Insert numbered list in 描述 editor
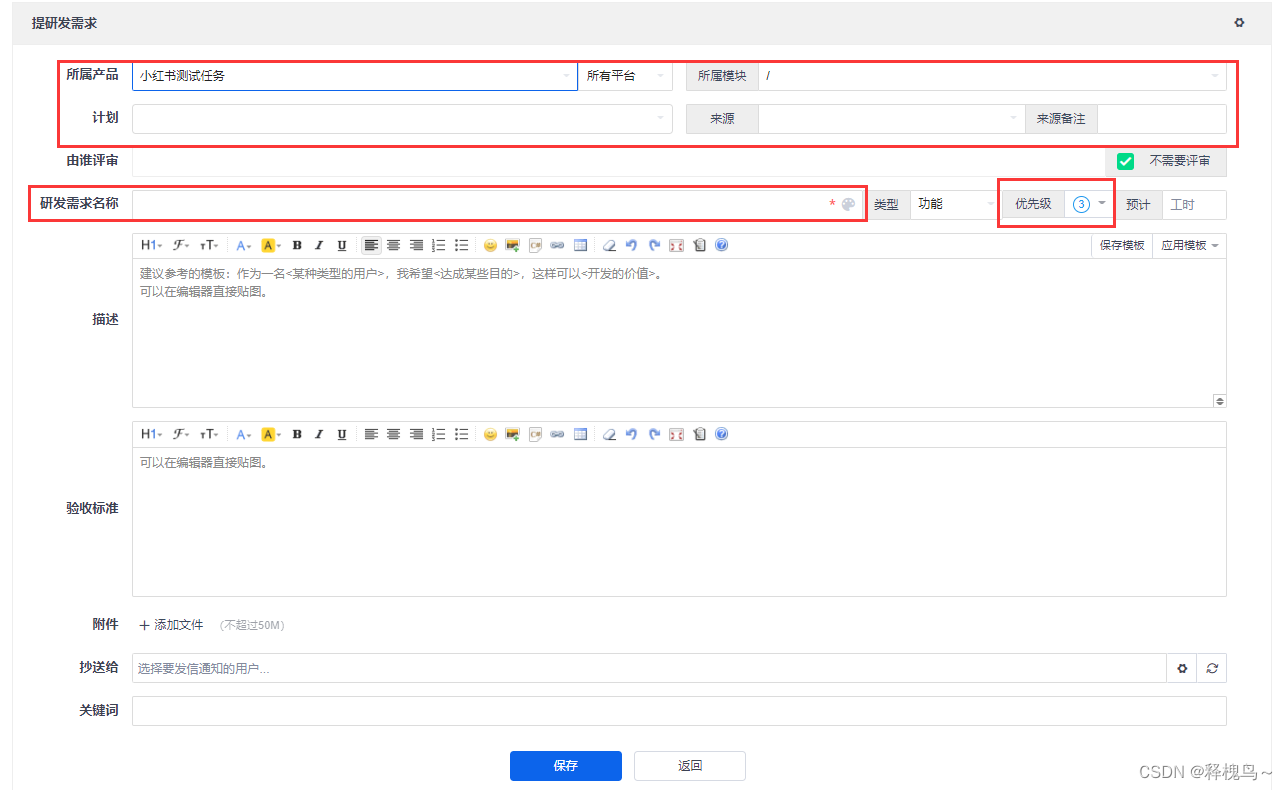This screenshot has width=1288, height=790. pos(439,245)
